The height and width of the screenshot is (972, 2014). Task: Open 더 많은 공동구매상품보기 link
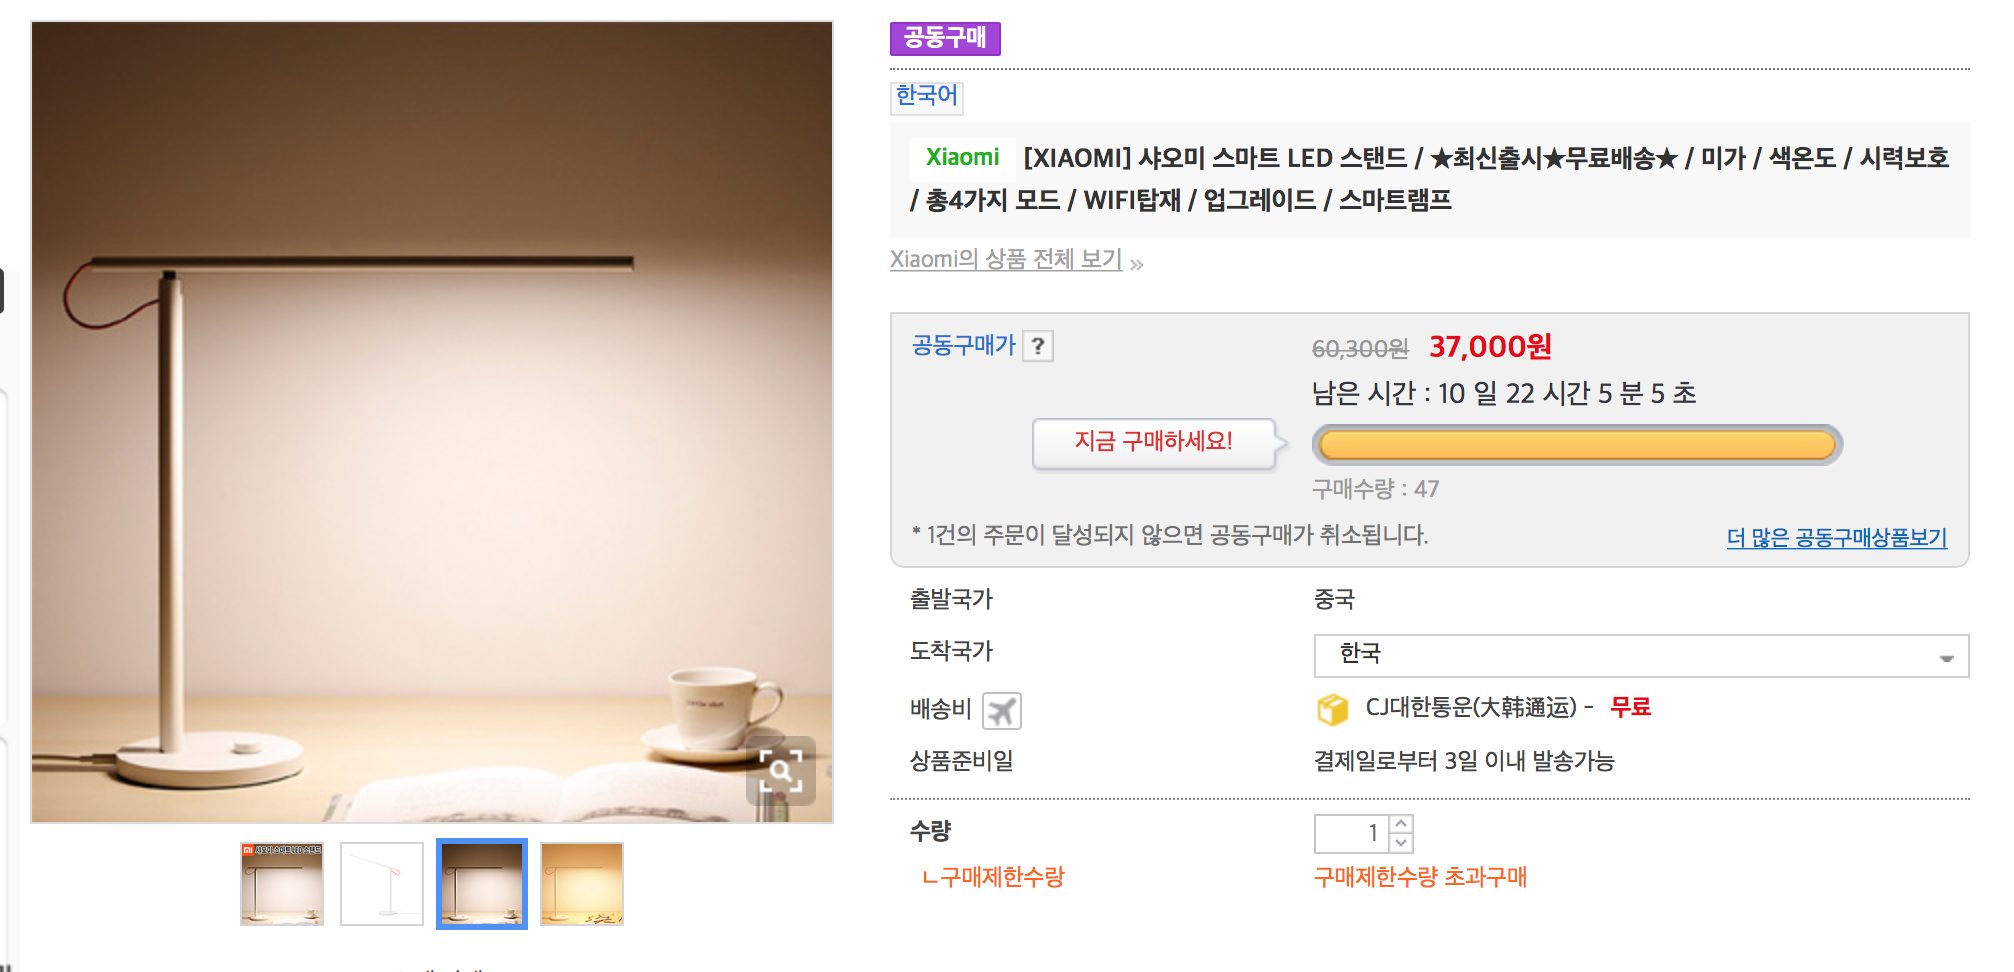1836,538
